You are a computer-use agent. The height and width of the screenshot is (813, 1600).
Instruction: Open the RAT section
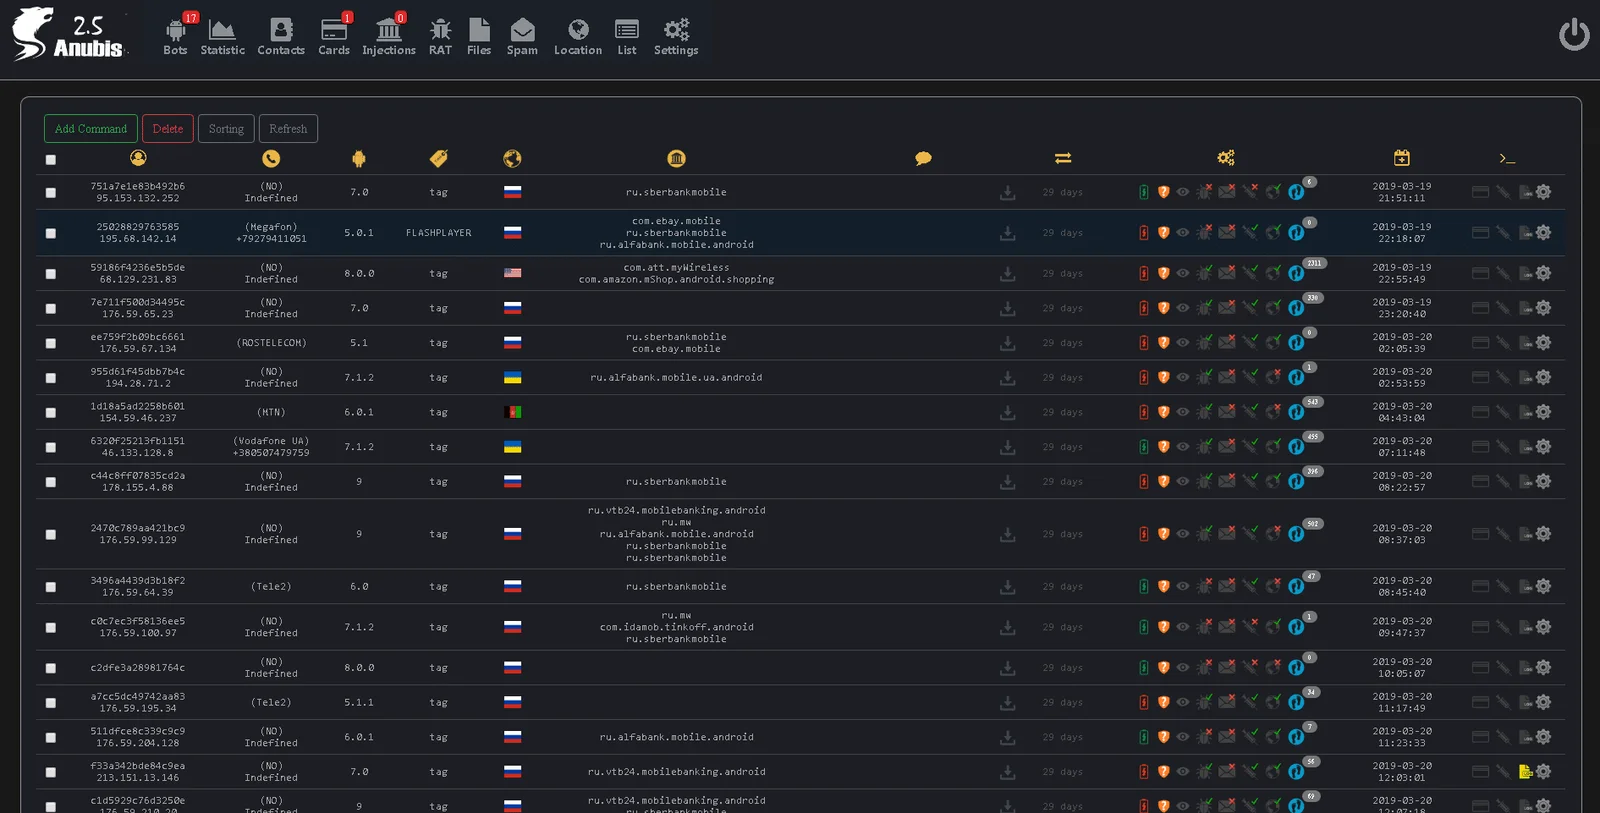coord(440,37)
